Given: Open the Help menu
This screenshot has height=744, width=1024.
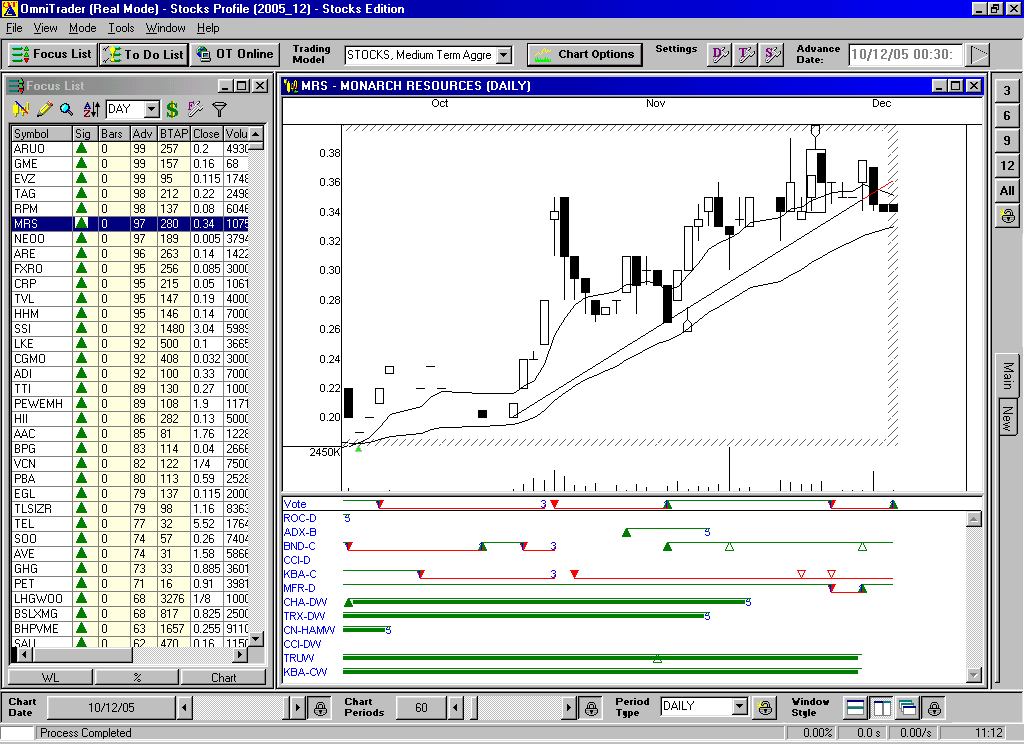Looking at the screenshot, I should click(208, 28).
